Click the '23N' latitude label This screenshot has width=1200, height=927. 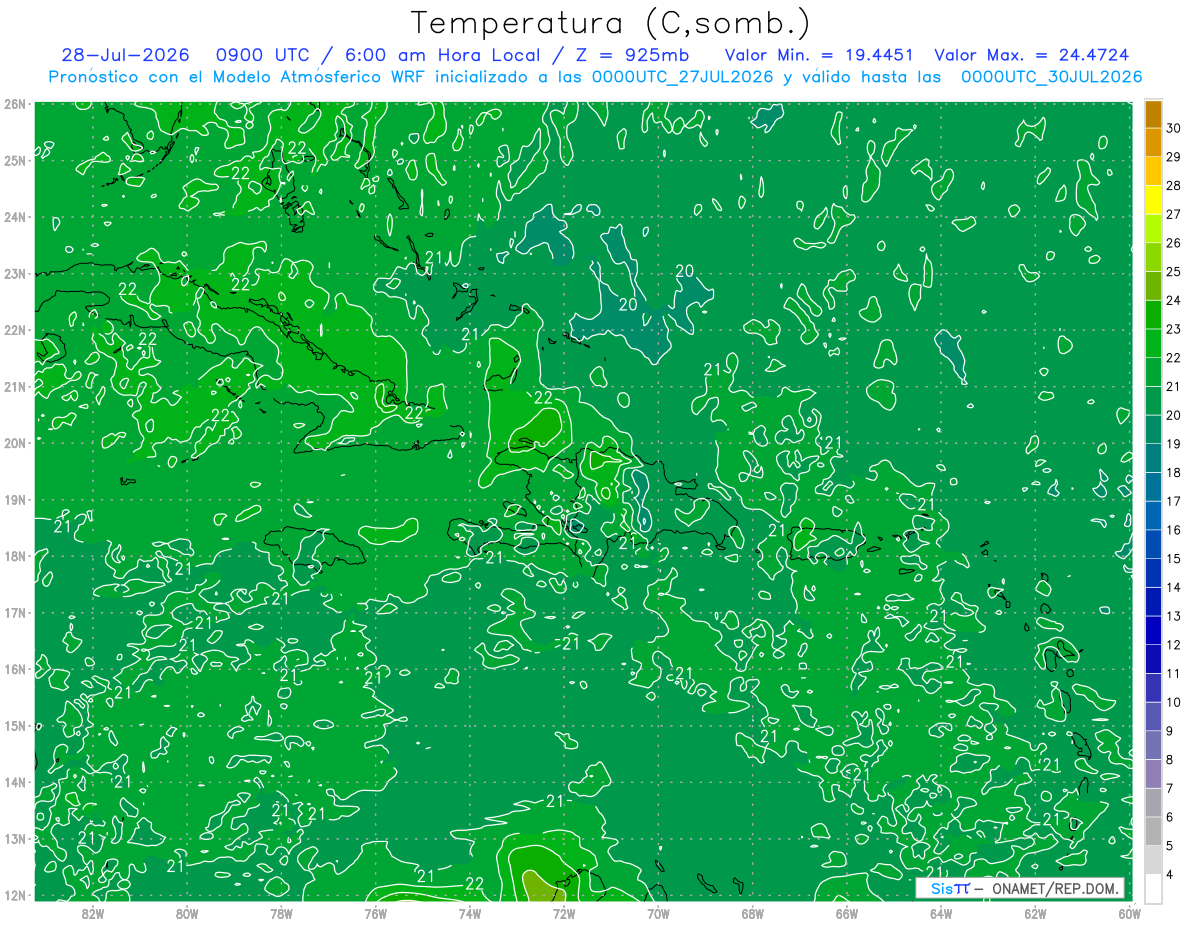(x=15, y=273)
